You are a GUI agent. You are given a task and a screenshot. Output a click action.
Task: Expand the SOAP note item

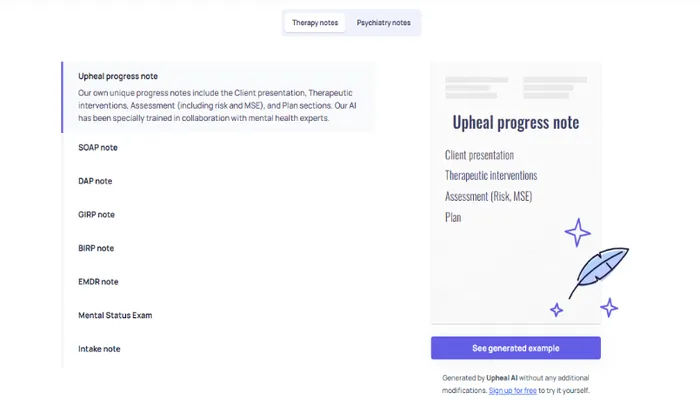click(98, 148)
